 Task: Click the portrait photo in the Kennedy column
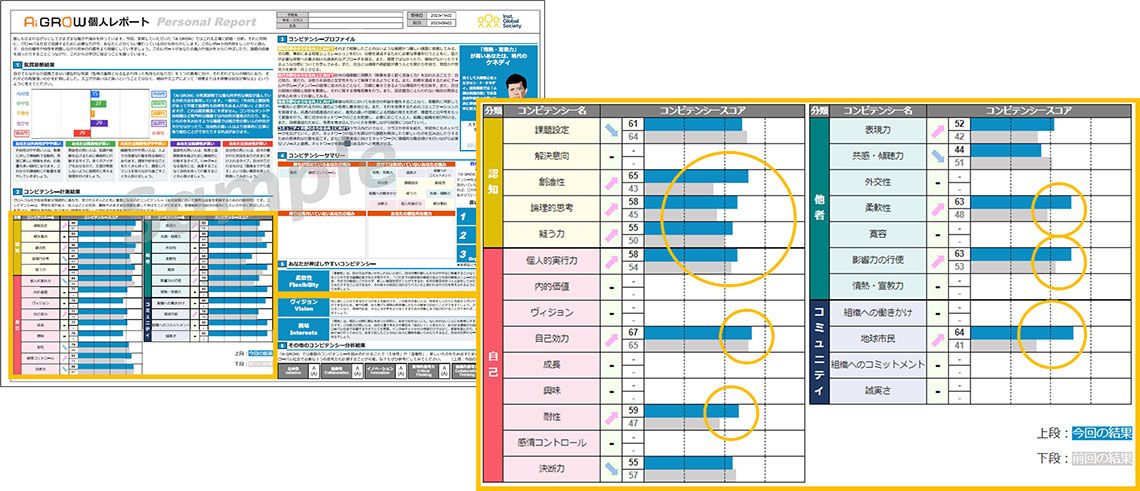[x=516, y=88]
